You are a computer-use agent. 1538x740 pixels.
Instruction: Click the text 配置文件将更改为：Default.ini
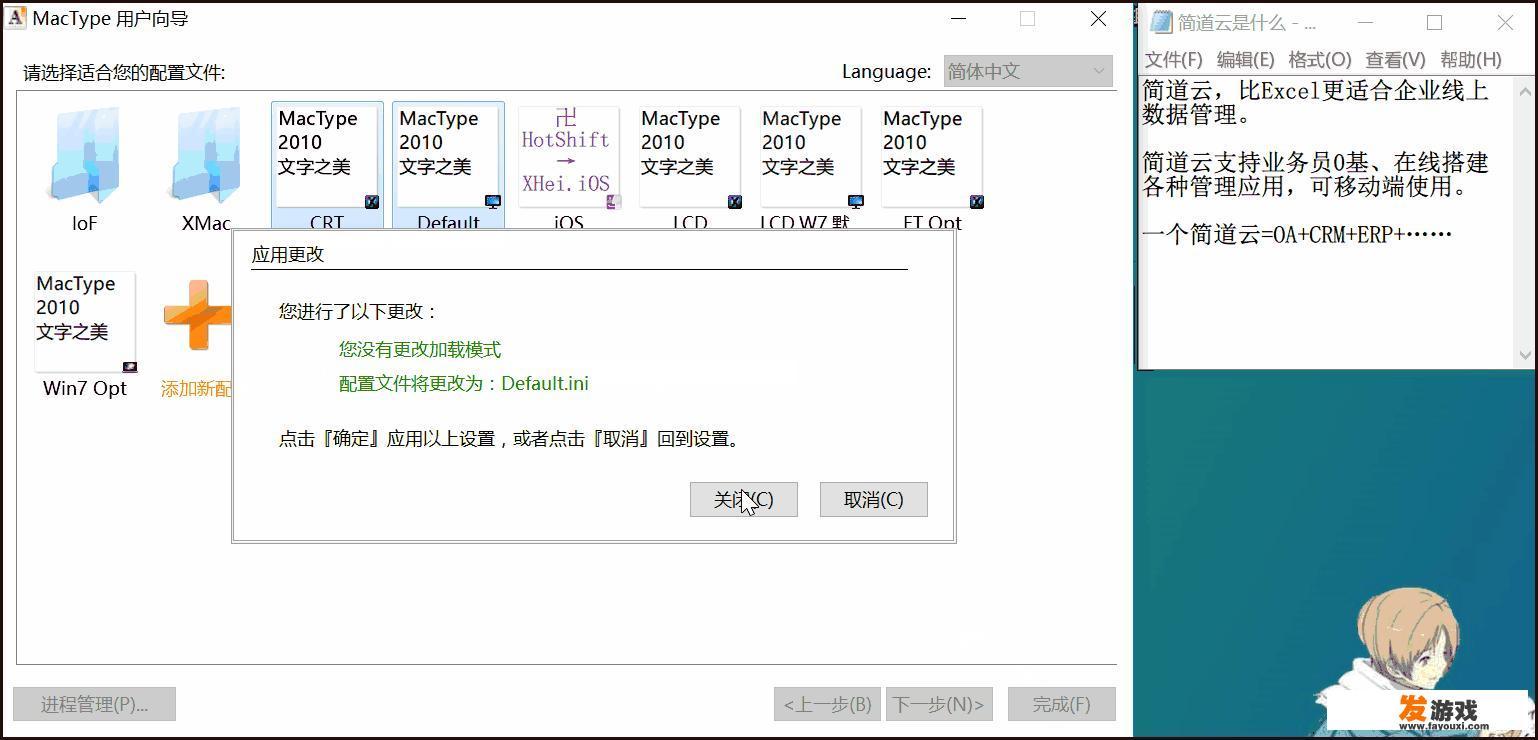click(464, 383)
